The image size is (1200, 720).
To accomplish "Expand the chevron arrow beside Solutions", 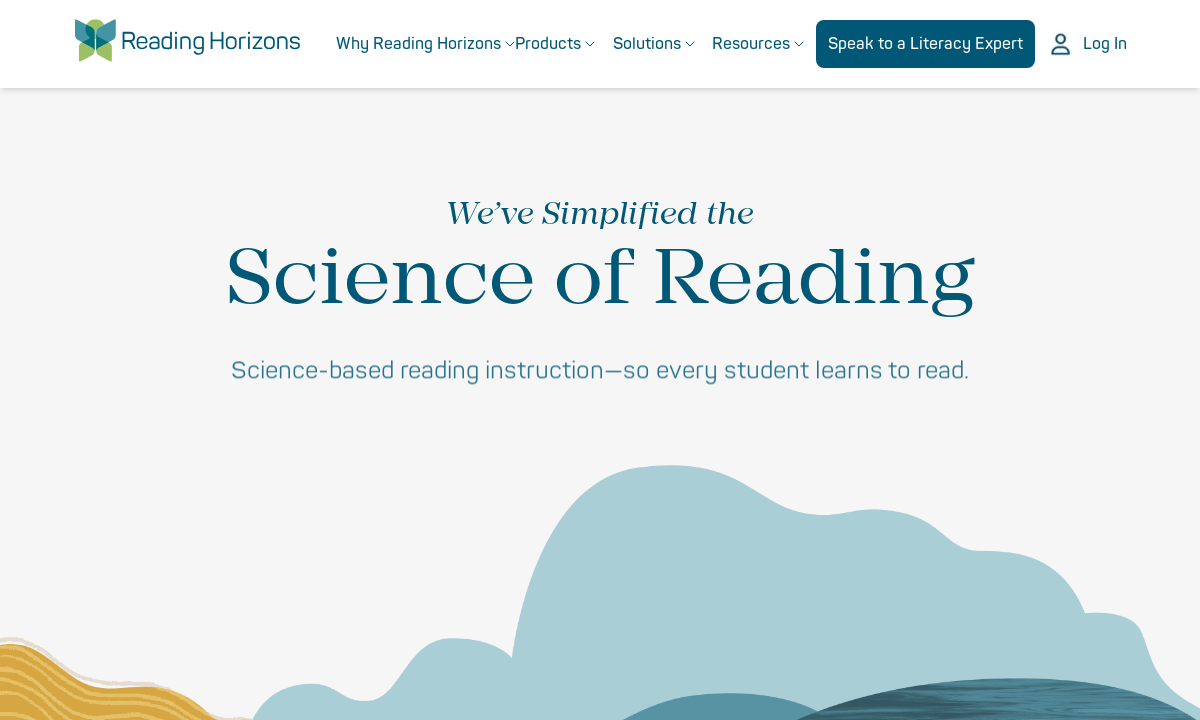I will click(689, 44).
